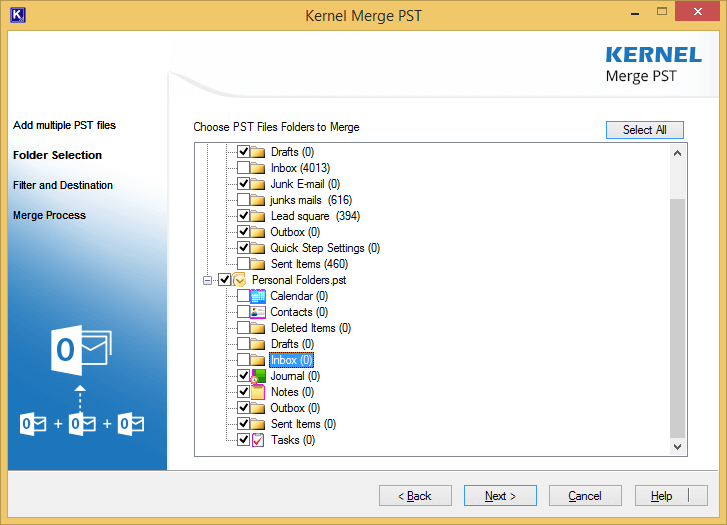Screen dimensions: 727x525
Task: Untick the Journal (0) checkbox
Action: 243,375
